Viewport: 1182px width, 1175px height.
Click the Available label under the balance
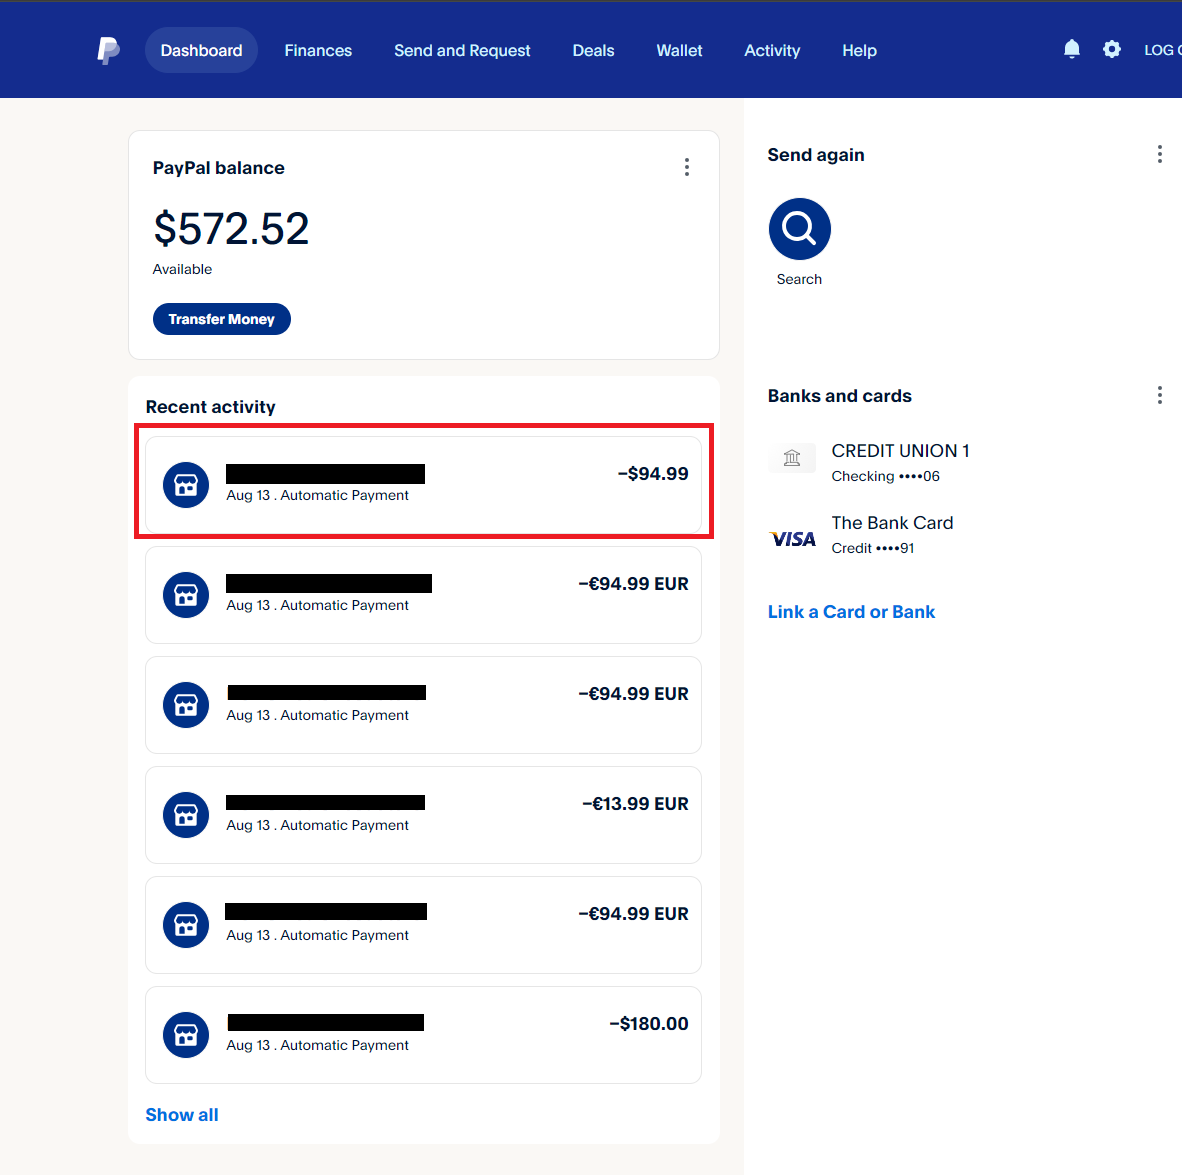(182, 269)
